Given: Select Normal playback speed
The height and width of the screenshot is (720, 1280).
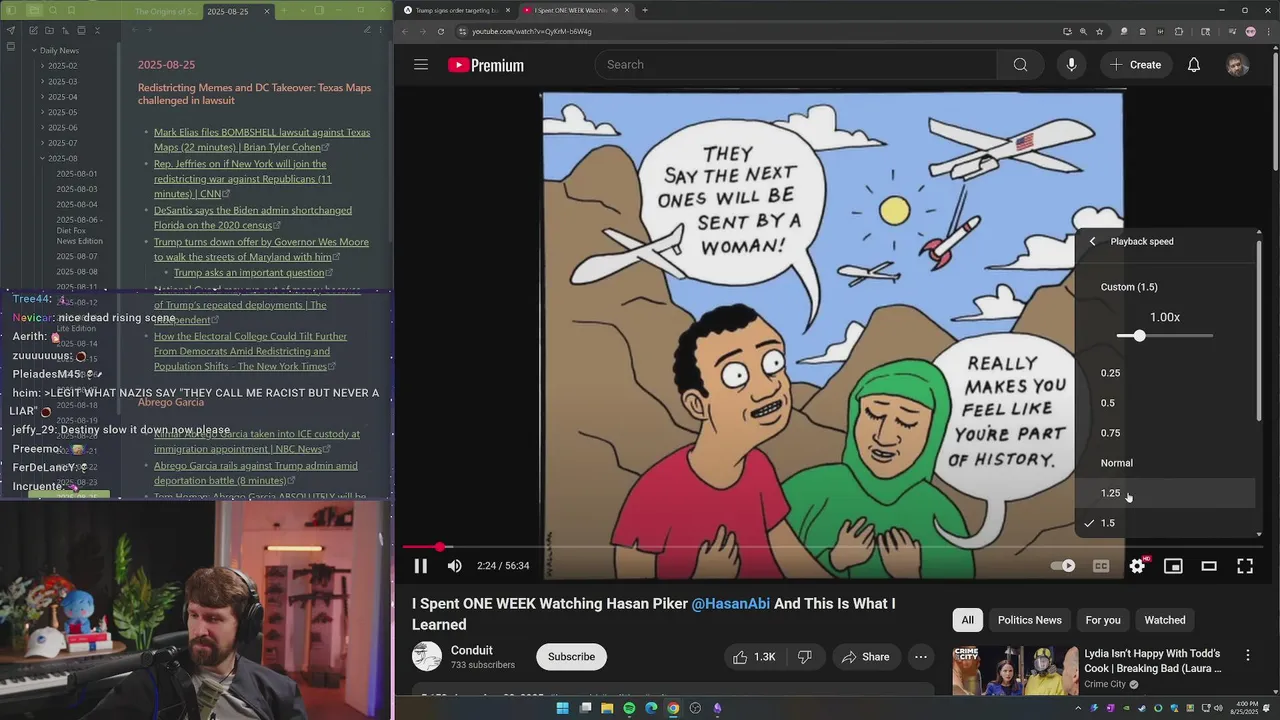Looking at the screenshot, I should [1165, 463].
